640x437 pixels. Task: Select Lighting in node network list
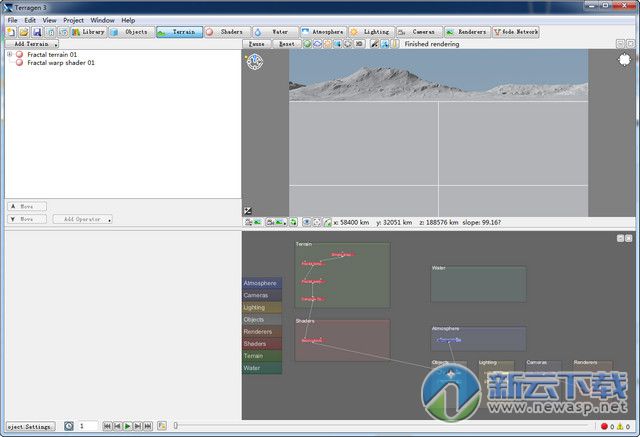pos(262,307)
